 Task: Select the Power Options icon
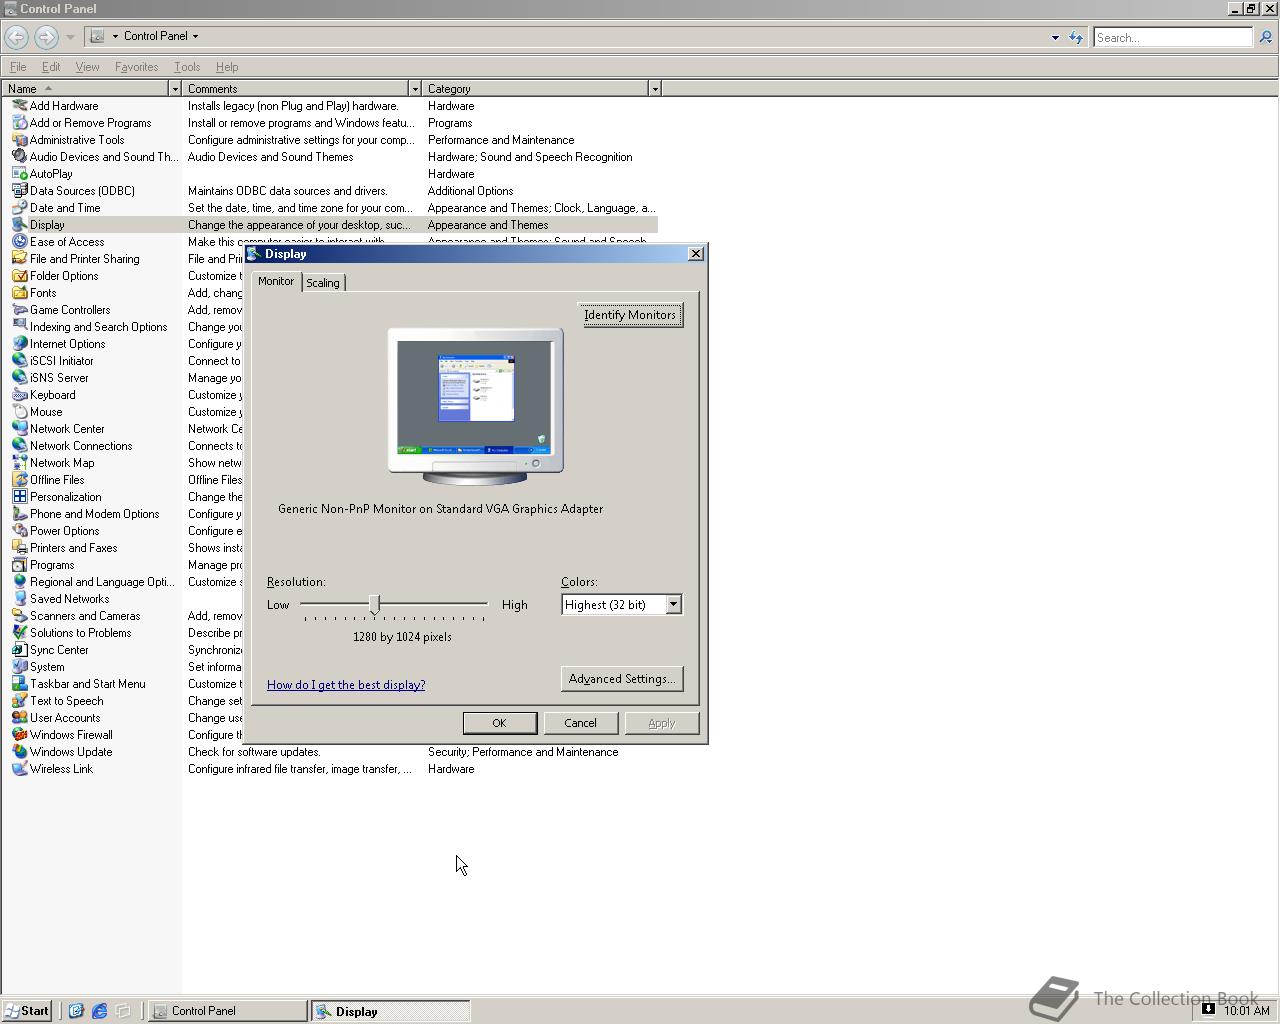click(x=19, y=531)
